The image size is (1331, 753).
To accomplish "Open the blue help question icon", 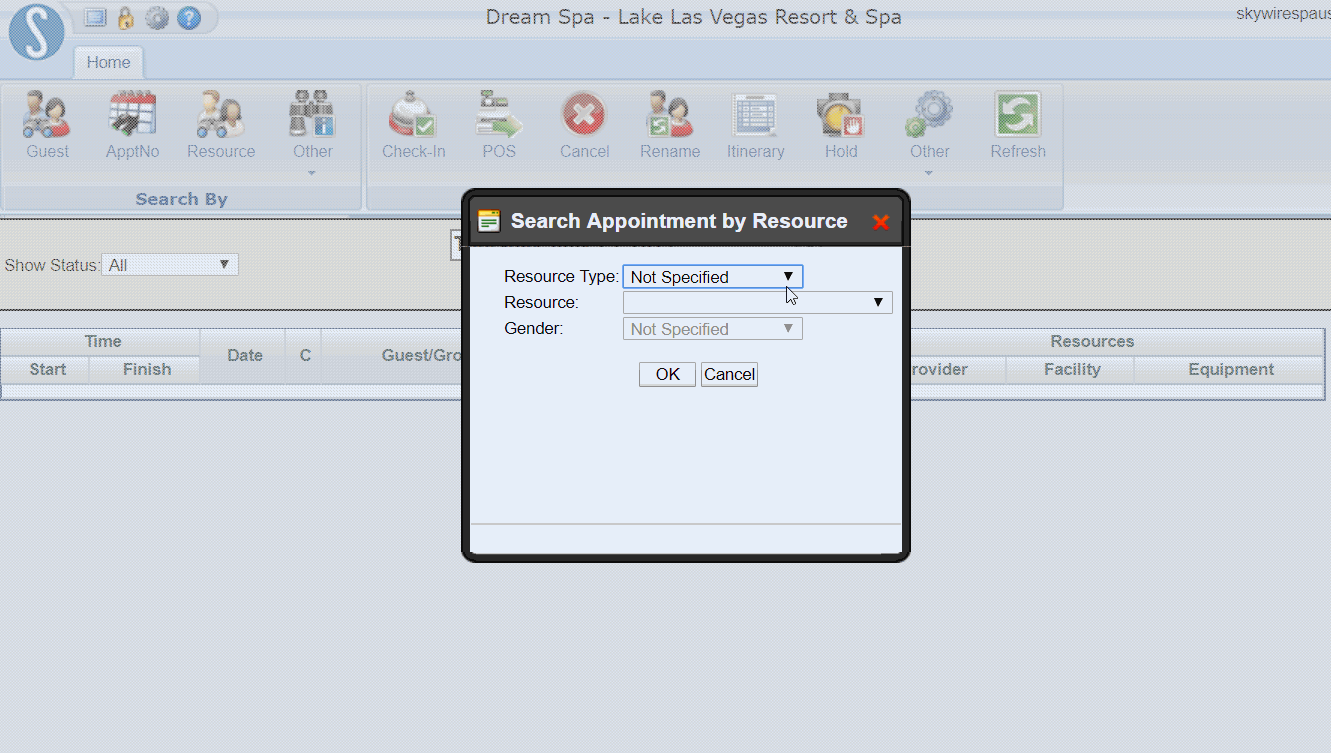I will pos(188,18).
